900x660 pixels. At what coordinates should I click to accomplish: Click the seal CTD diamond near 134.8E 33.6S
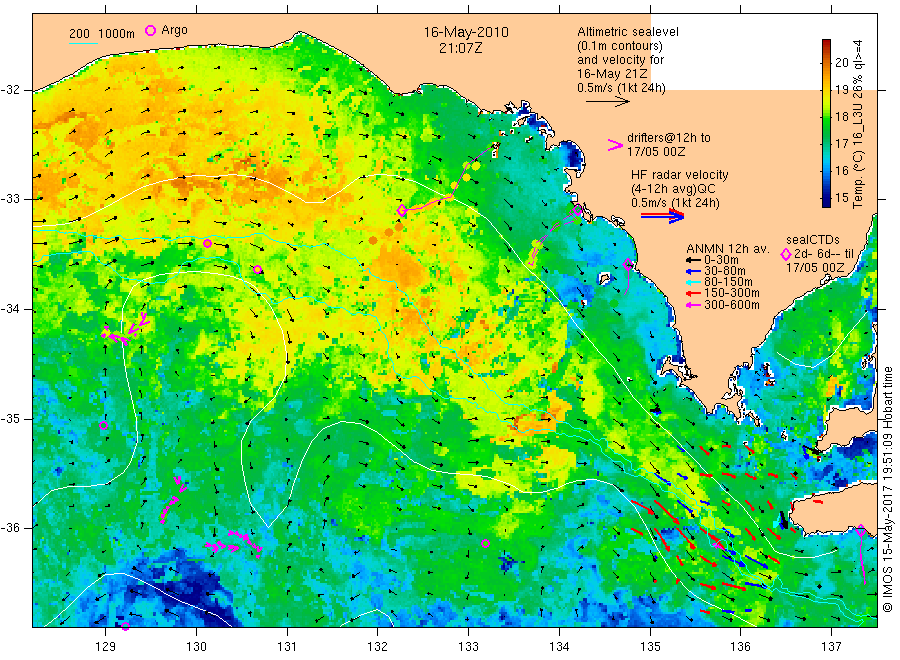[x=628, y=265]
